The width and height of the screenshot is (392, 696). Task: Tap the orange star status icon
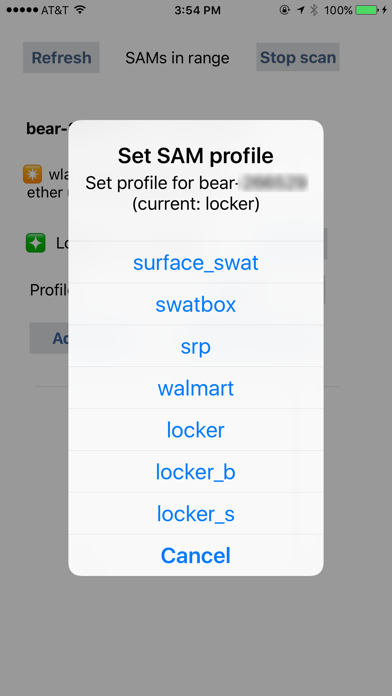[x=32, y=174]
